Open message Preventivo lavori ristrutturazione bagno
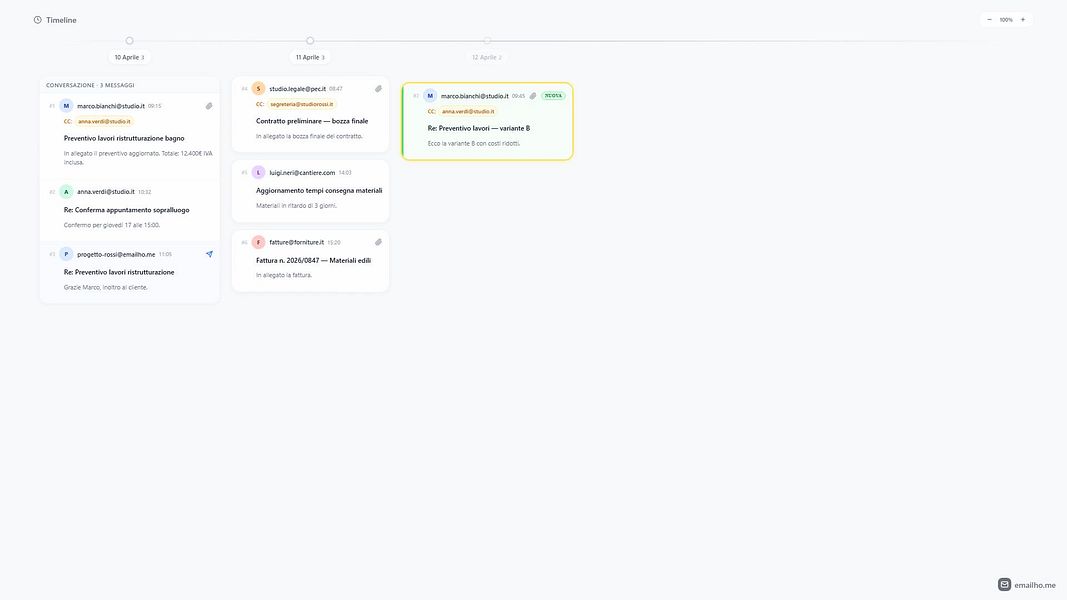This screenshot has height=600, width=1067. point(124,138)
